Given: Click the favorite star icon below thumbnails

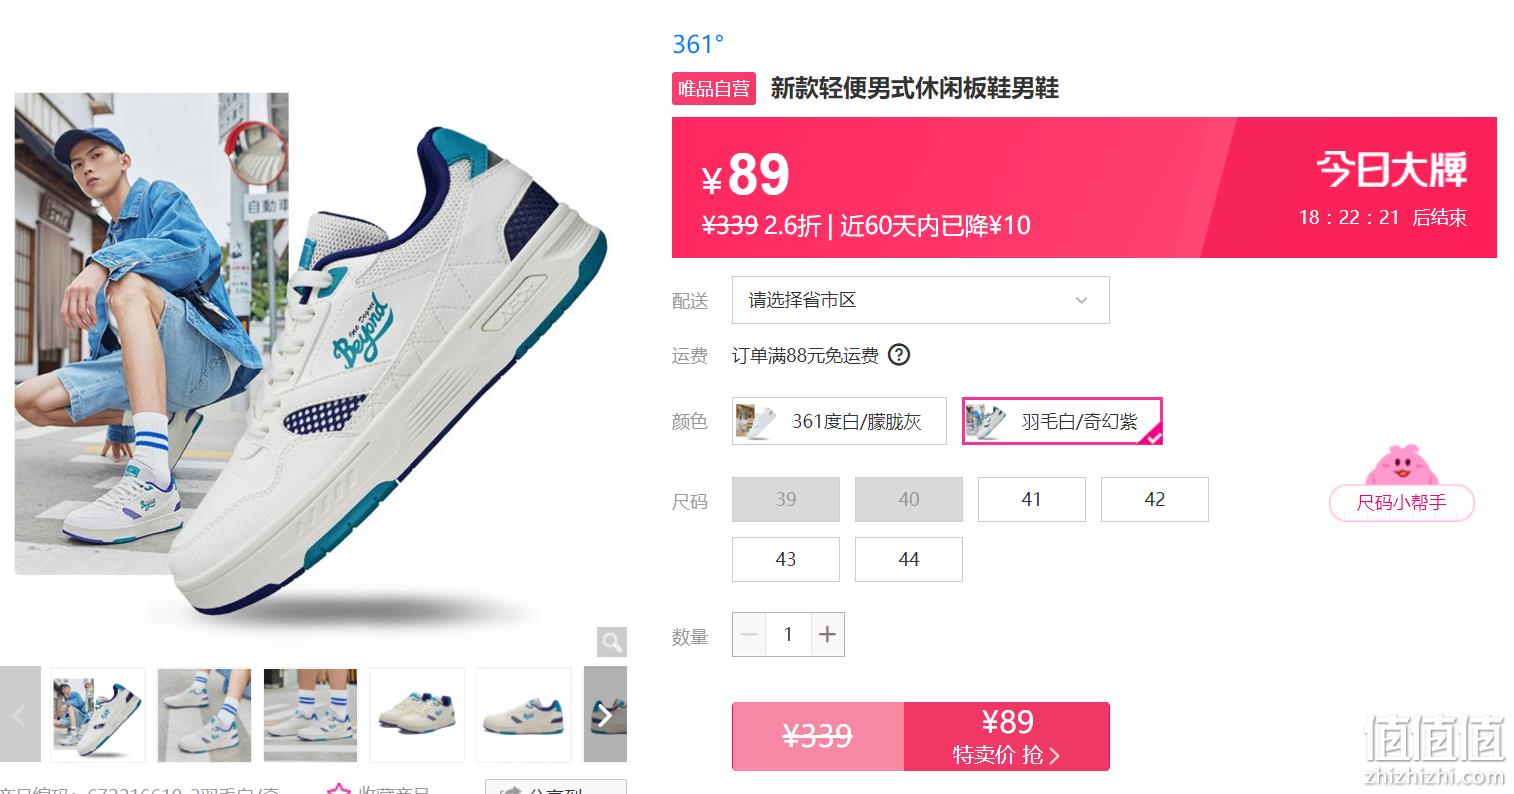Looking at the screenshot, I should (339, 789).
